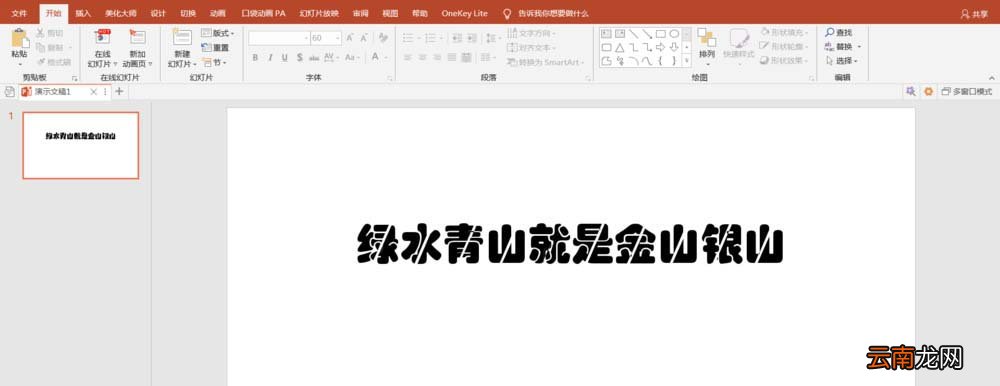Screen dimensions: 1000x386
Task: Open the Section (节) dropdown
Action: click(214, 63)
